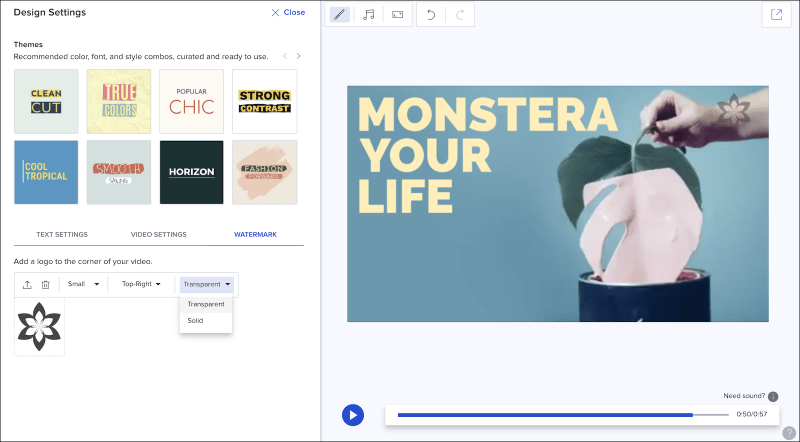800x442 pixels.
Task: Close the Design Settings panel
Action: pyautogui.click(x=288, y=13)
